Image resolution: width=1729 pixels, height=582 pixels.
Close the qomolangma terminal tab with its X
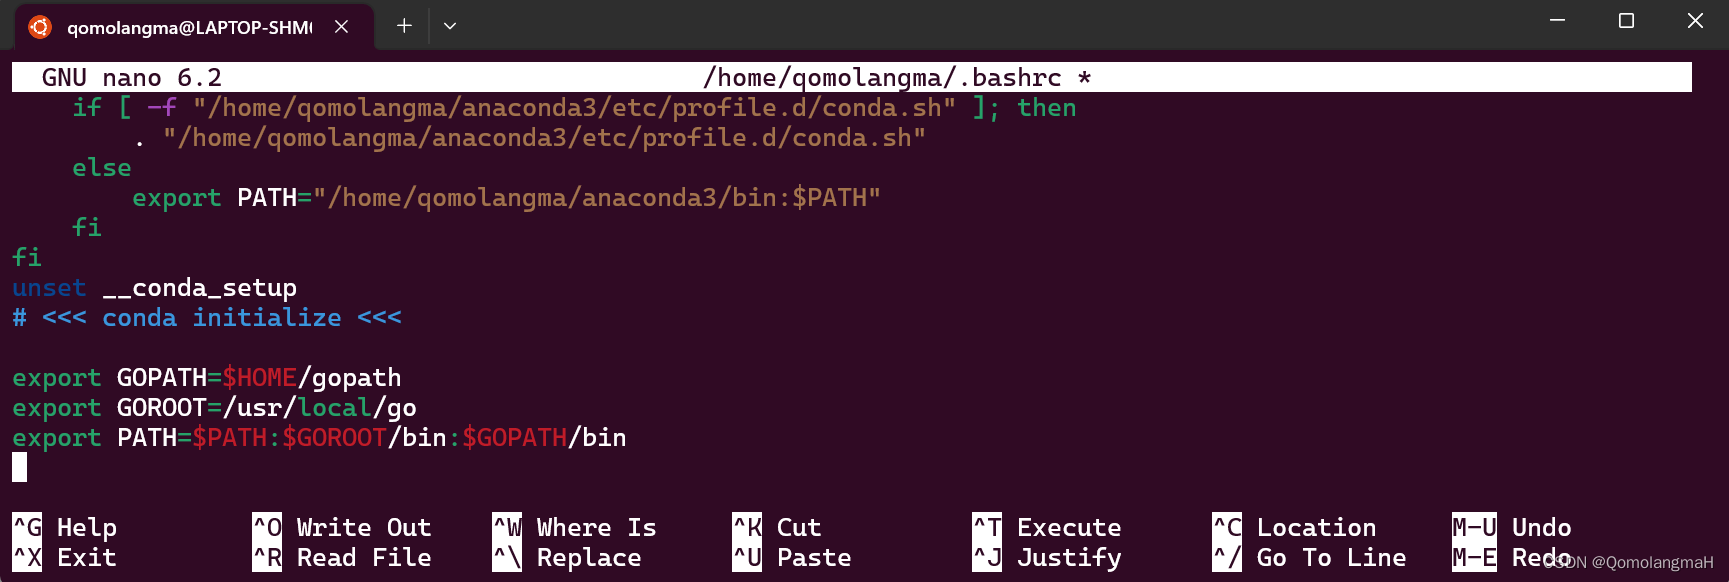click(342, 26)
